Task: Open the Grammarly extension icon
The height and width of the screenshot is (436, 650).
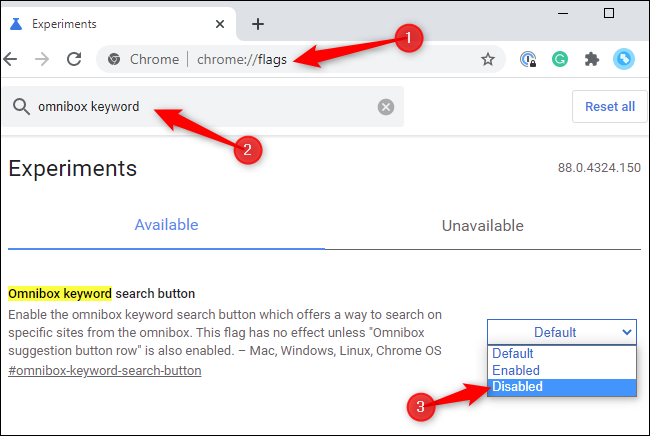Action: pyautogui.click(x=560, y=59)
